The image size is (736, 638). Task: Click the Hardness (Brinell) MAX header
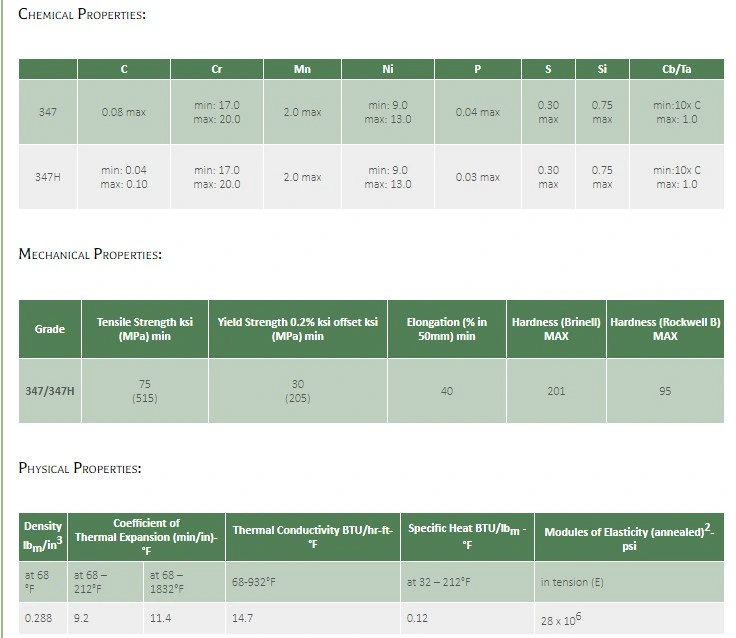point(556,329)
